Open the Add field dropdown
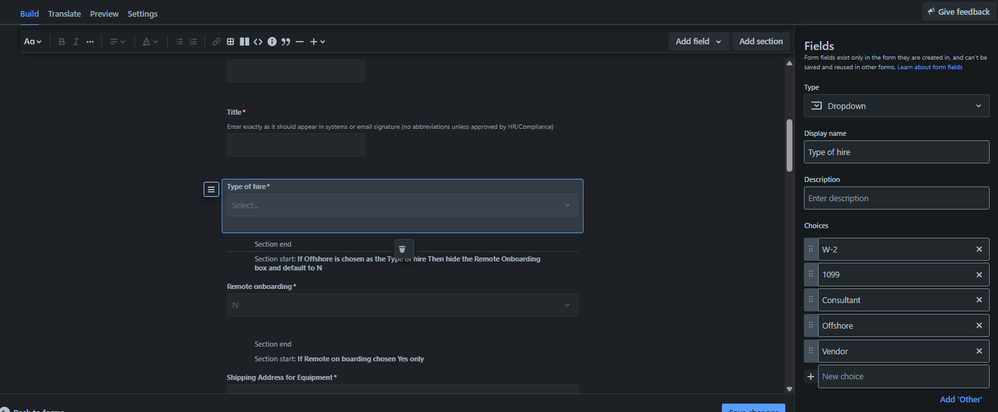The image size is (998, 412). 699,41
